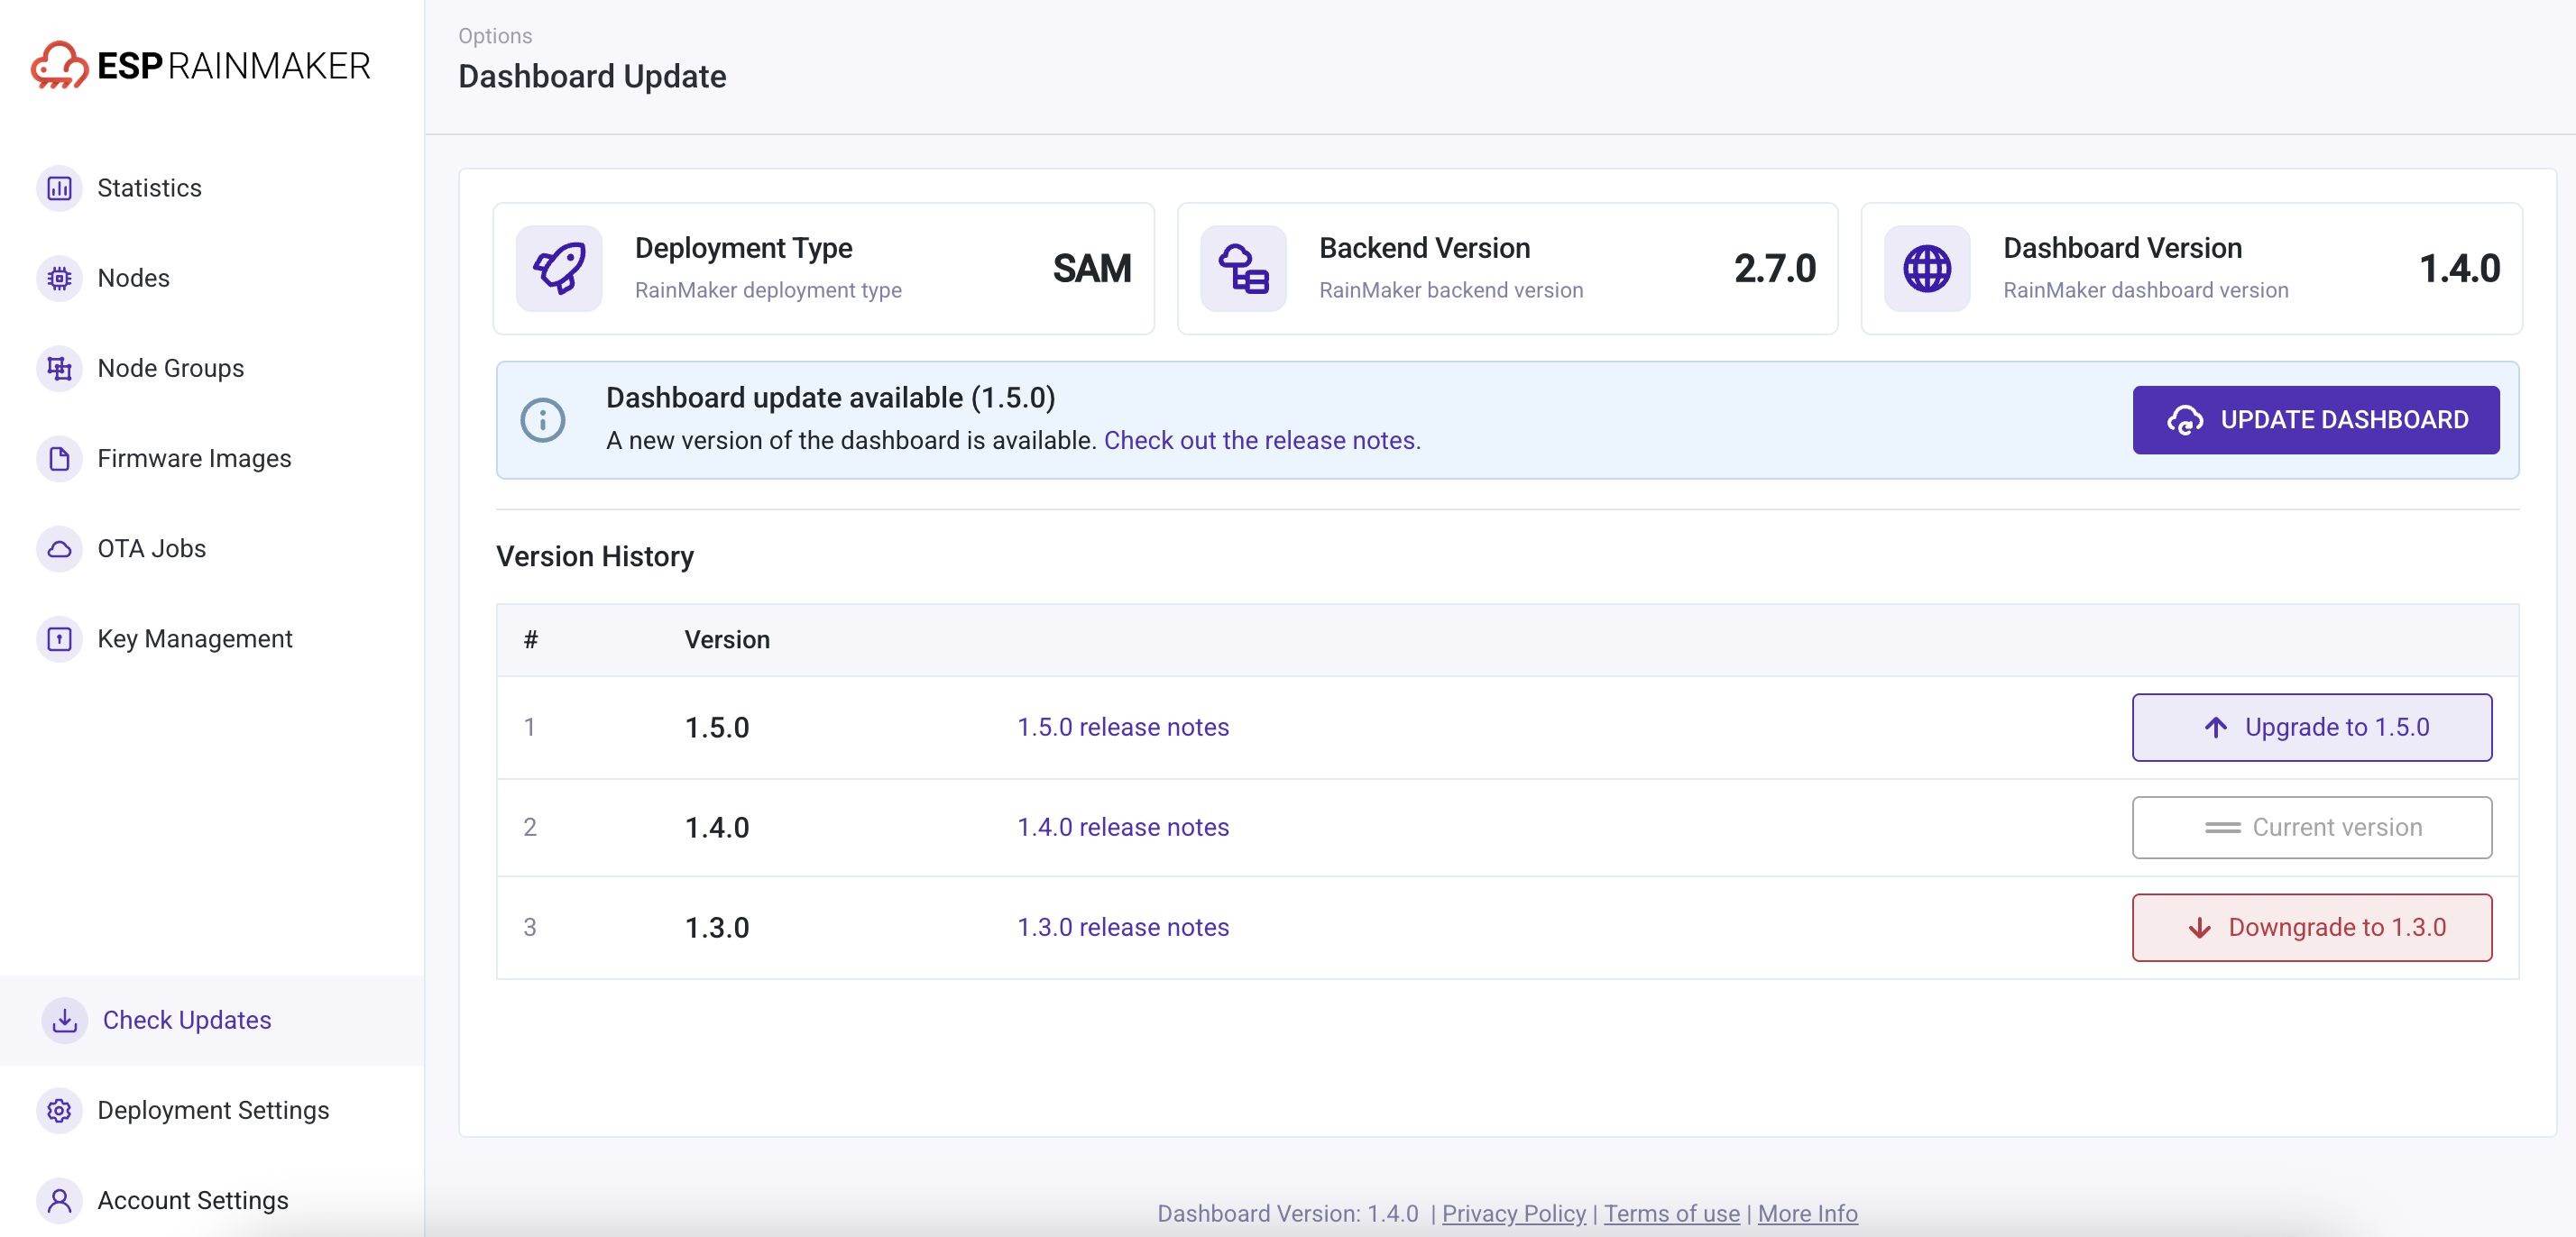Click the Node Groups icon
This screenshot has width=2576, height=1237.
coord(60,368)
